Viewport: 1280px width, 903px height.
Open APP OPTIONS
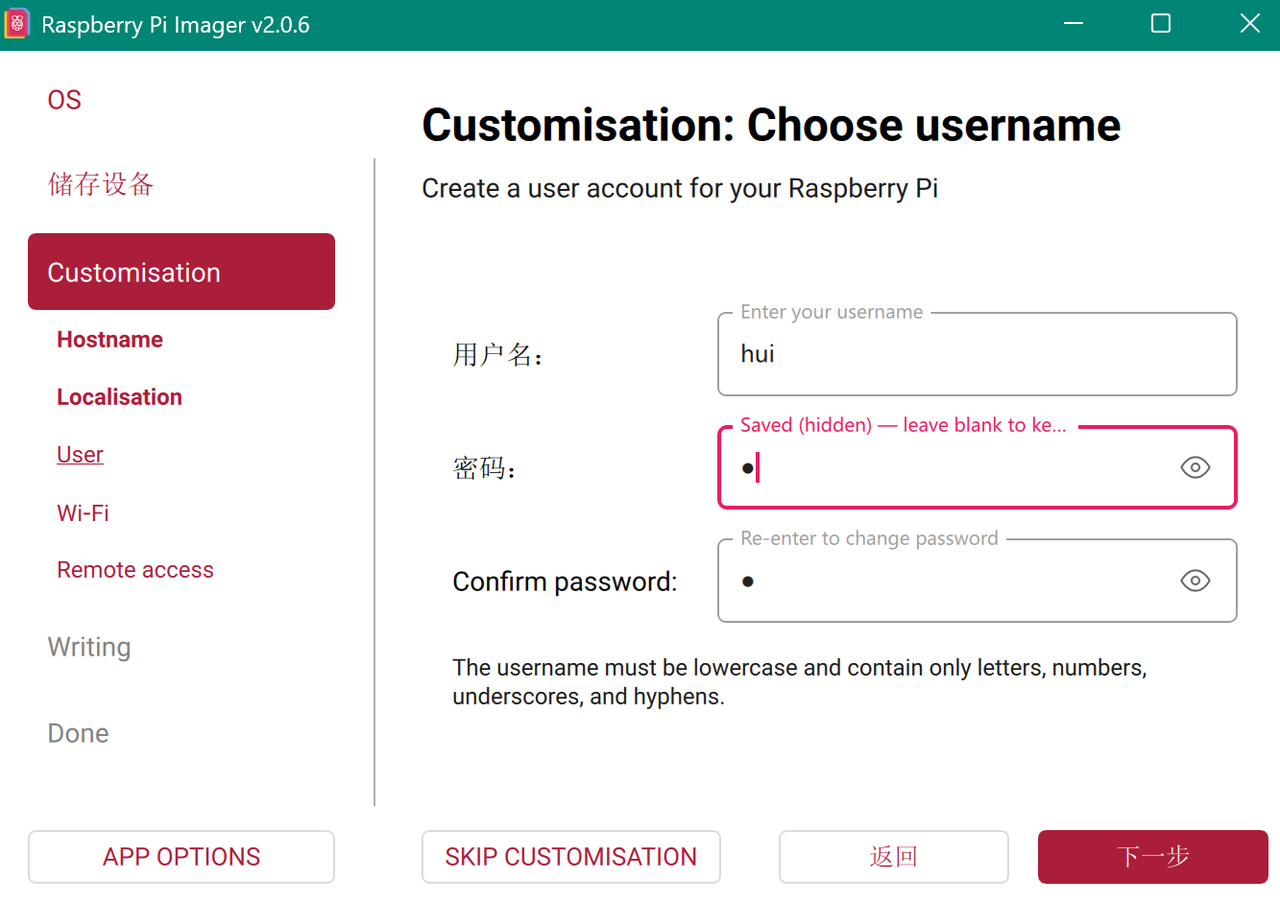(x=181, y=857)
